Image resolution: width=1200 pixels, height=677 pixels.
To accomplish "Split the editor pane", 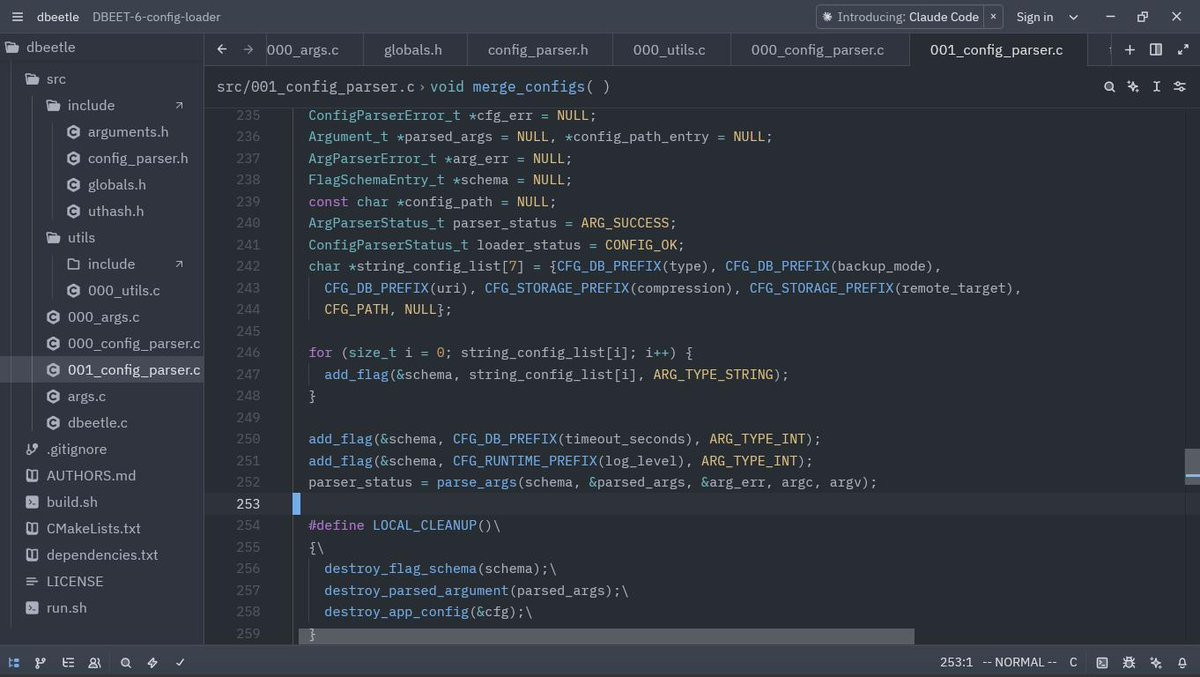I will [x=1156, y=50].
